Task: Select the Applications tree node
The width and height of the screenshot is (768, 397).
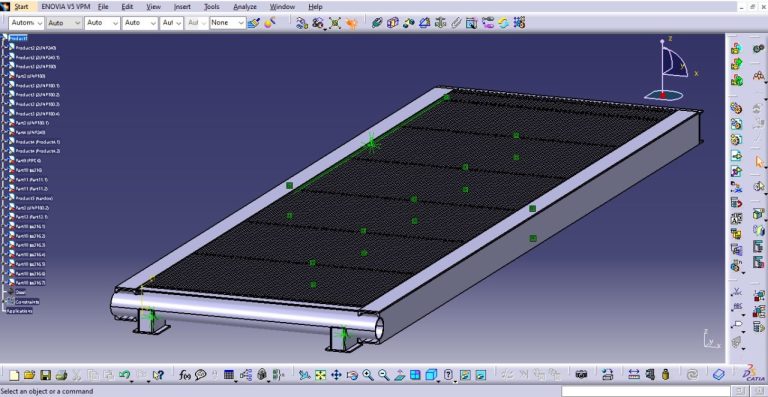Action: (19, 311)
